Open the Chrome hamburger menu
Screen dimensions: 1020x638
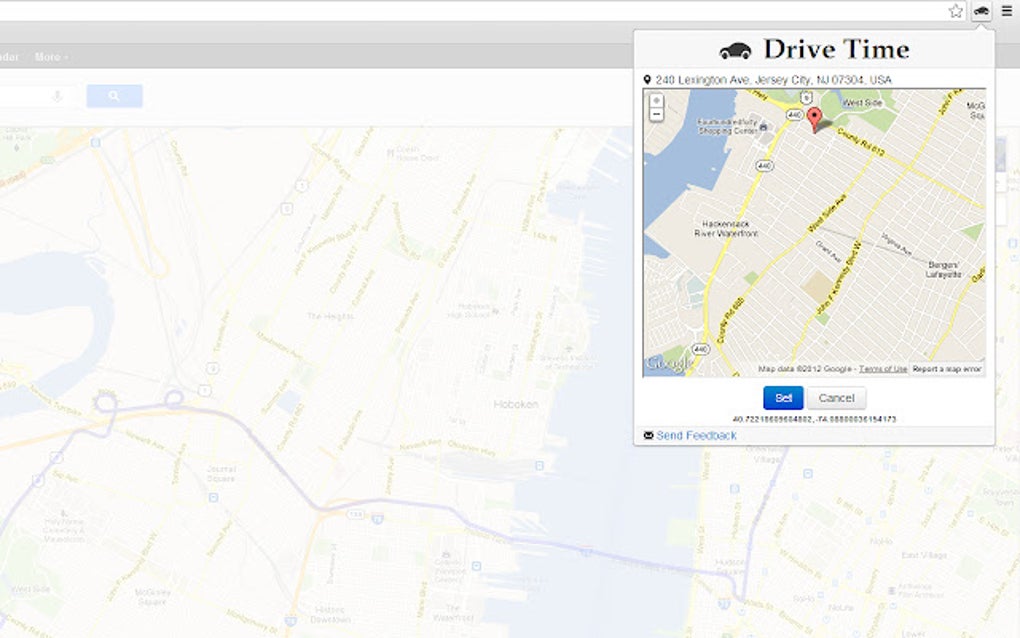coord(1009,11)
